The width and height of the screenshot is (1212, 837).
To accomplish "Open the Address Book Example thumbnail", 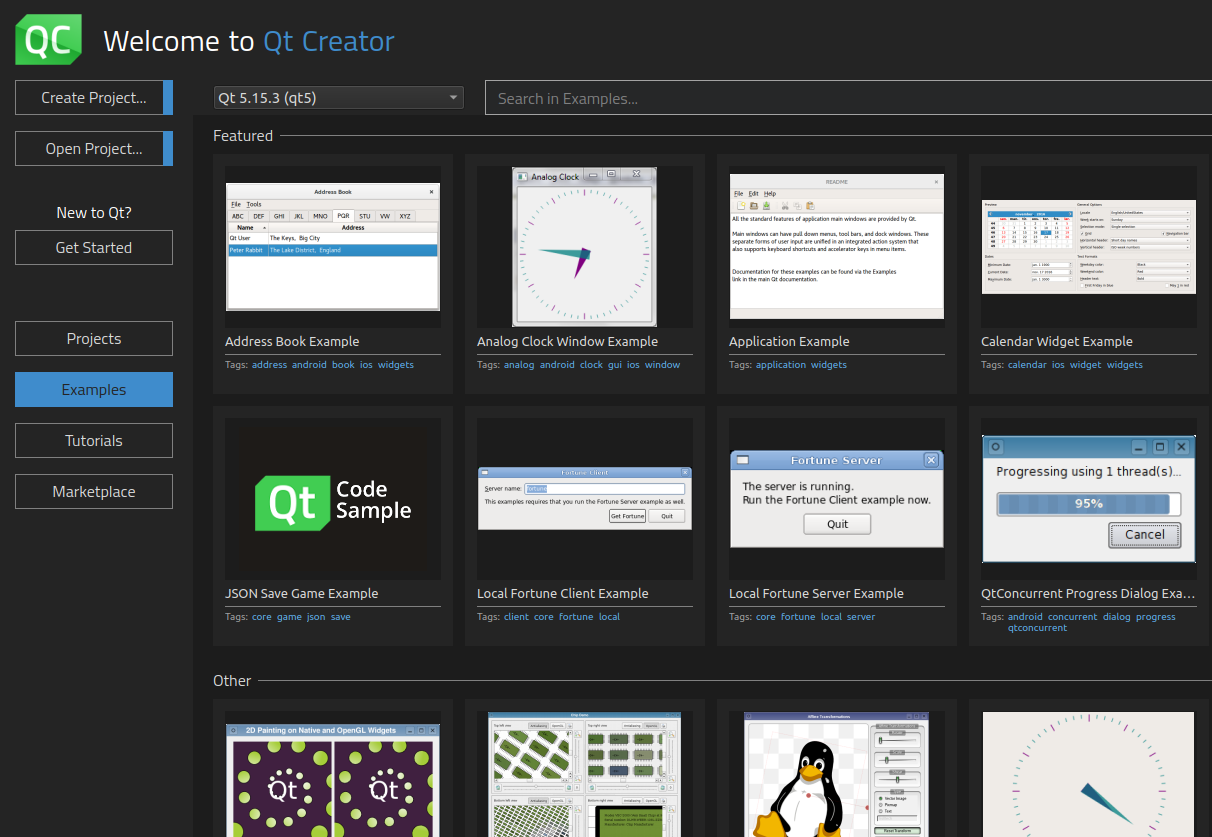I will coord(333,247).
